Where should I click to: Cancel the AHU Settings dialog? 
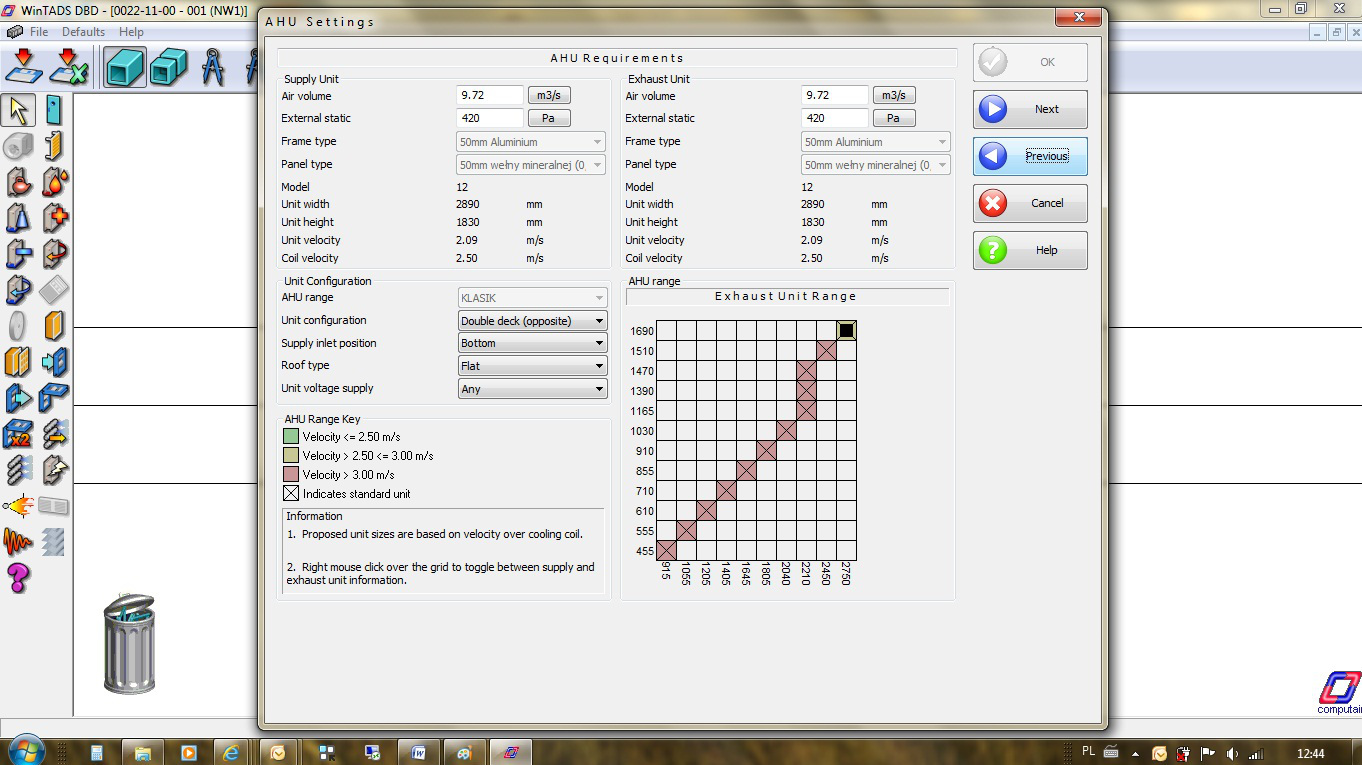pos(1030,203)
